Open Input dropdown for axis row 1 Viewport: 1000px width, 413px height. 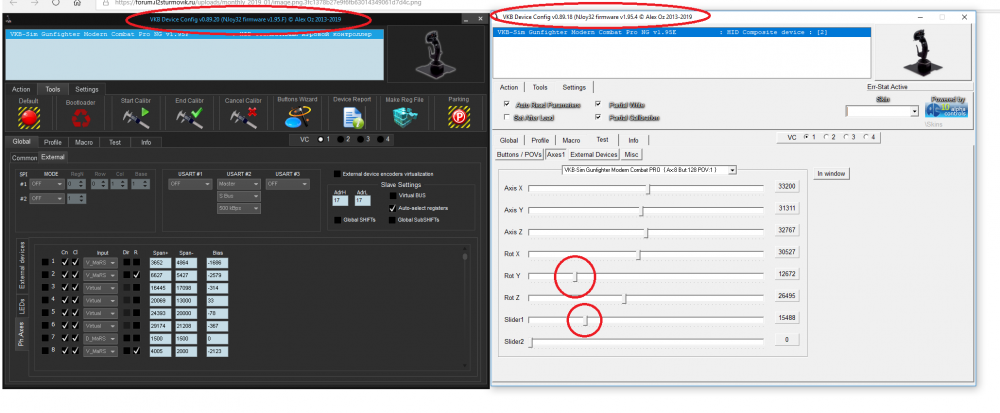100,263
